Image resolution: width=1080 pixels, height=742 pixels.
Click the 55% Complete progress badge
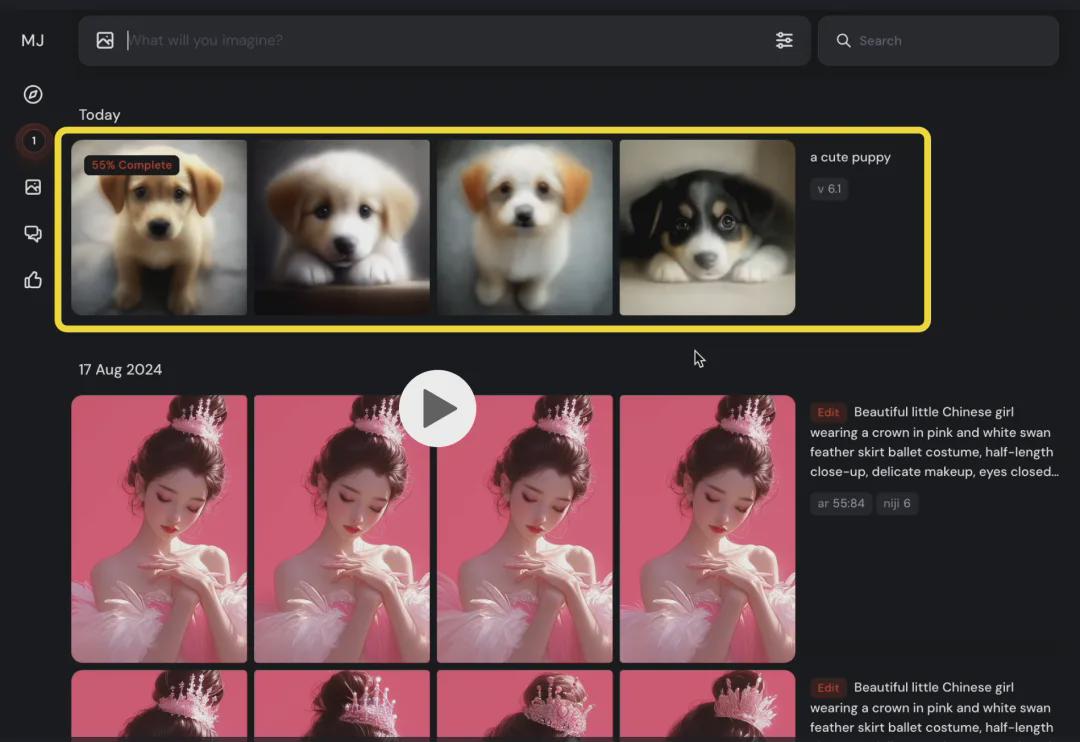pos(132,165)
